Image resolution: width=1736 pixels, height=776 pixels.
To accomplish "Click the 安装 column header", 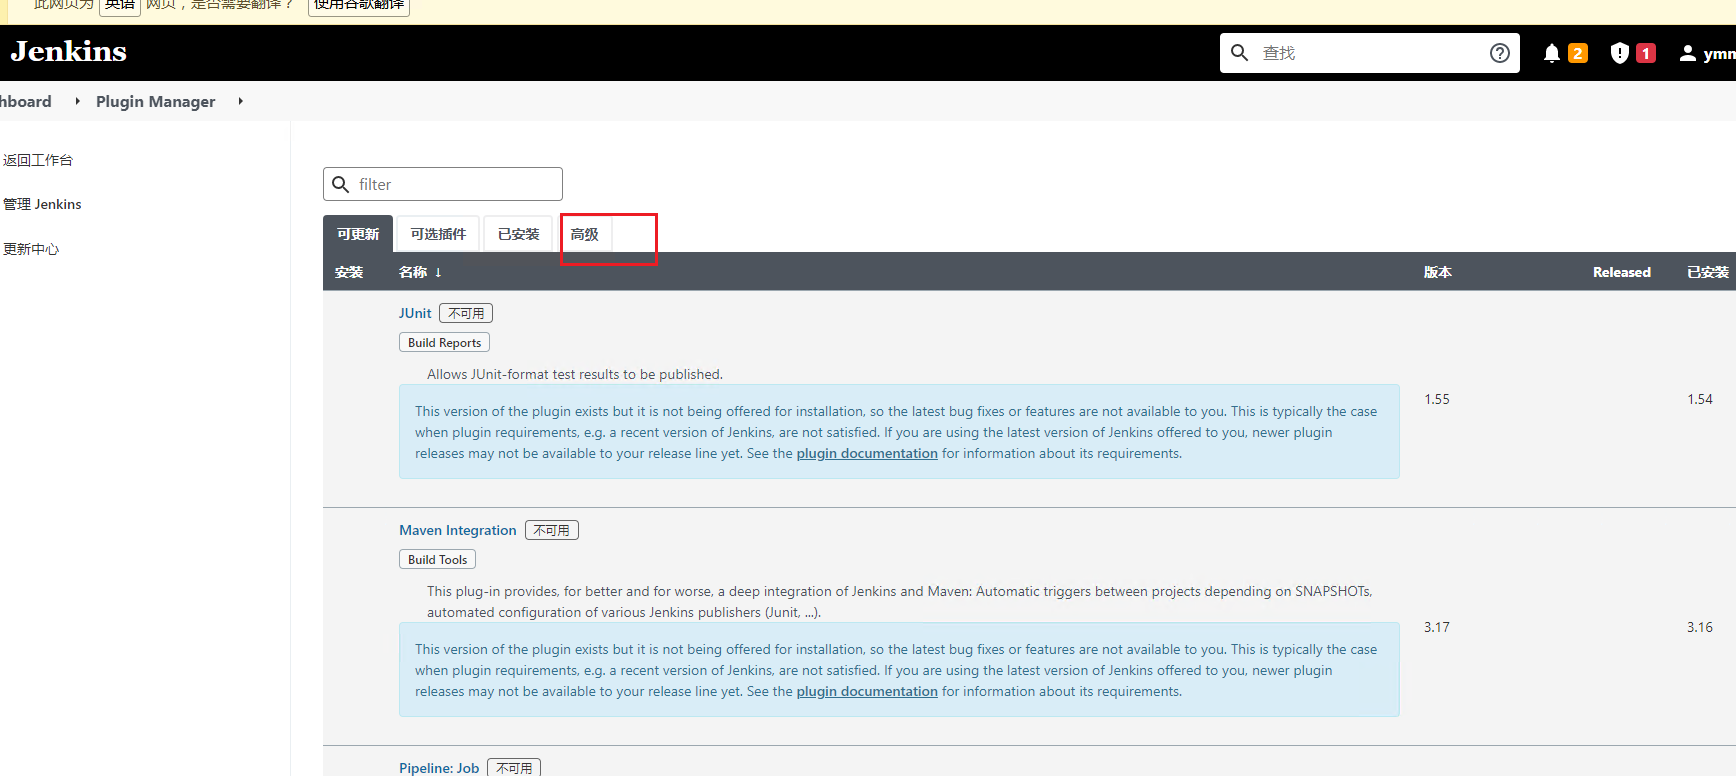I will pyautogui.click(x=349, y=272).
